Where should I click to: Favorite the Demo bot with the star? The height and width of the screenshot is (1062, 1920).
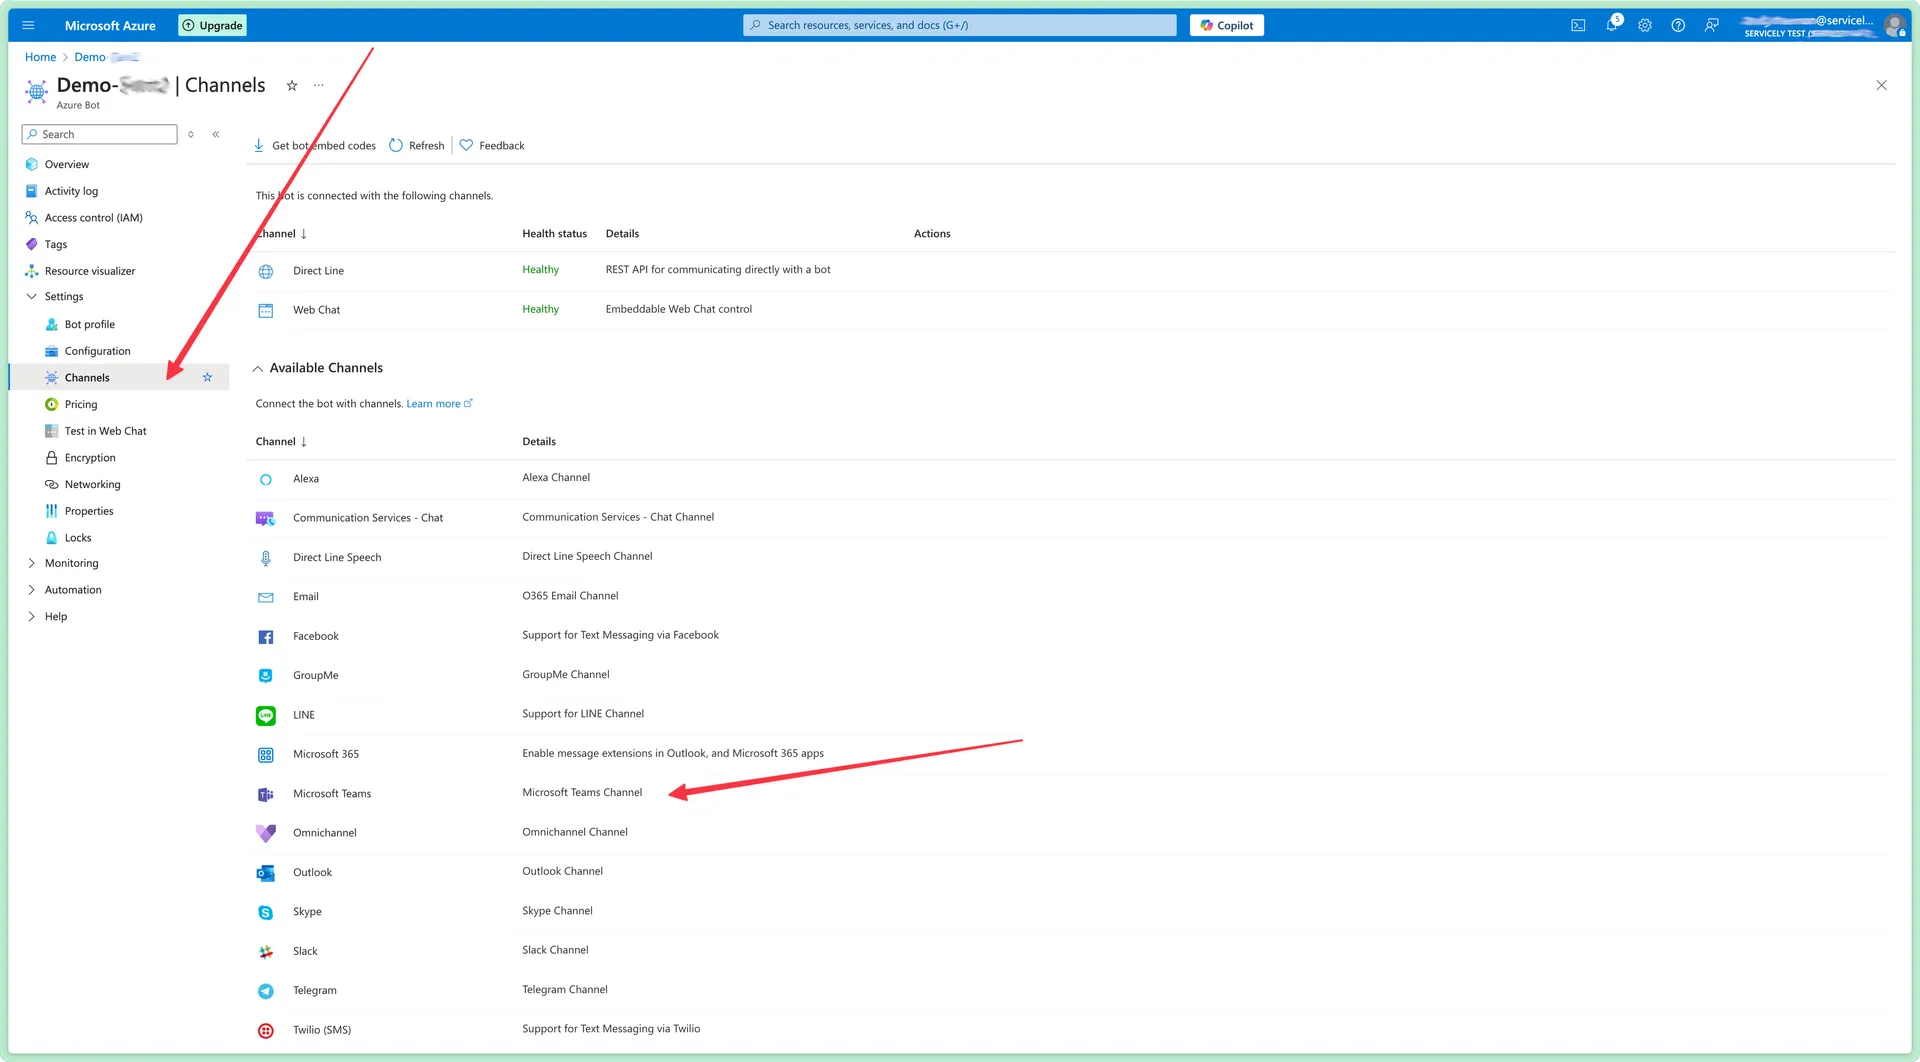click(x=292, y=86)
